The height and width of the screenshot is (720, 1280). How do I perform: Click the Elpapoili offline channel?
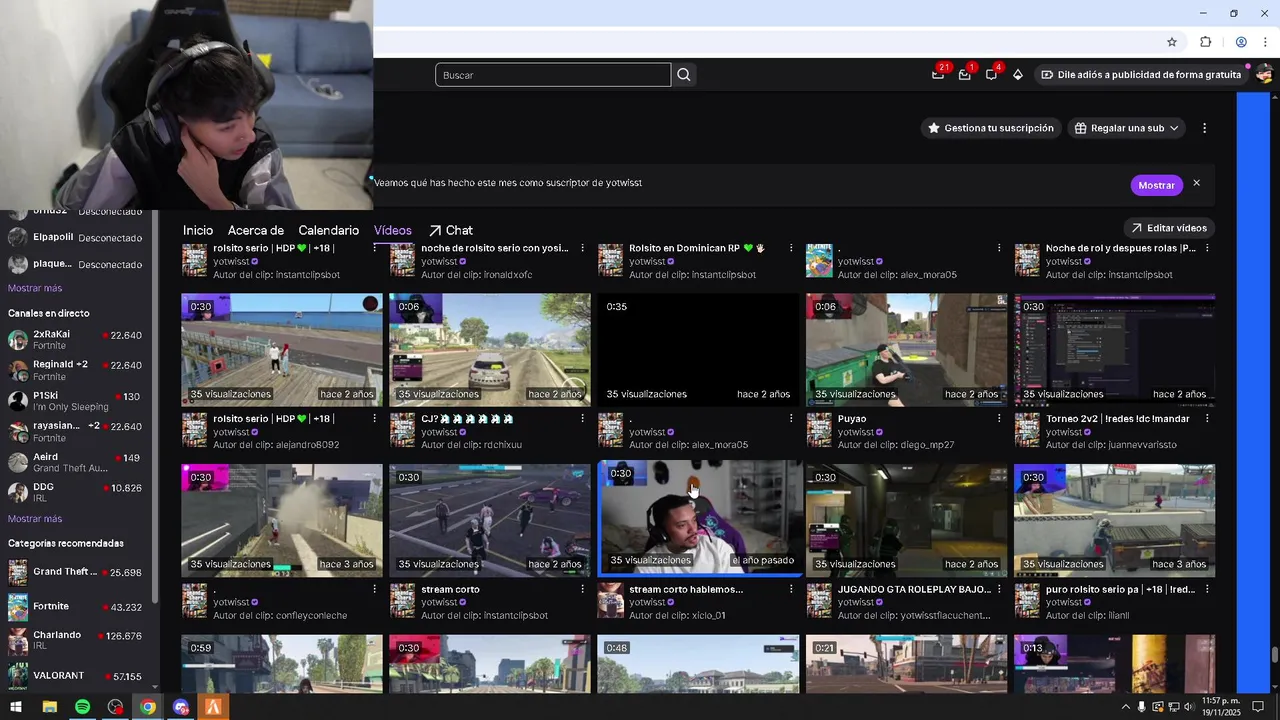(75, 238)
